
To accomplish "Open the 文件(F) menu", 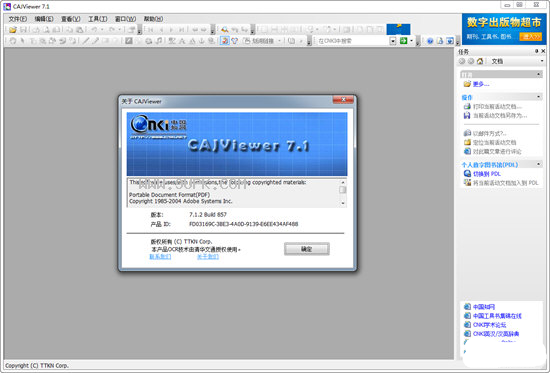I will (18, 19).
